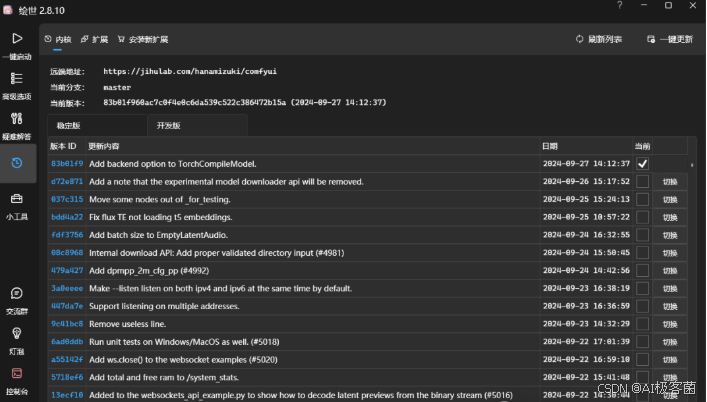Click 切换 switch button for bdd4a22
The width and height of the screenshot is (707, 402).
(670, 217)
